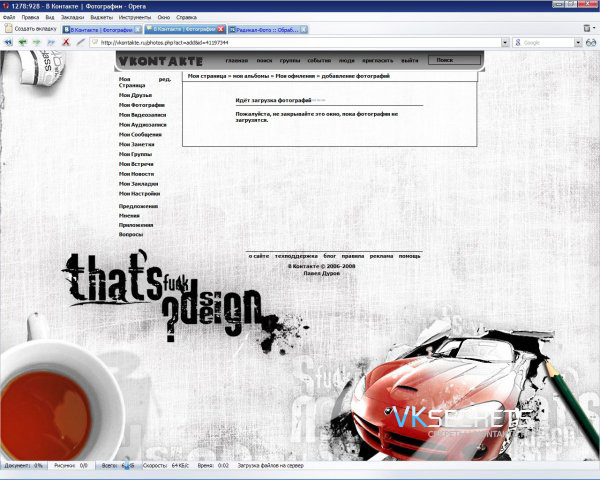The image size is (600, 480).
Task: Open the Окно menu
Action: tap(163, 17)
